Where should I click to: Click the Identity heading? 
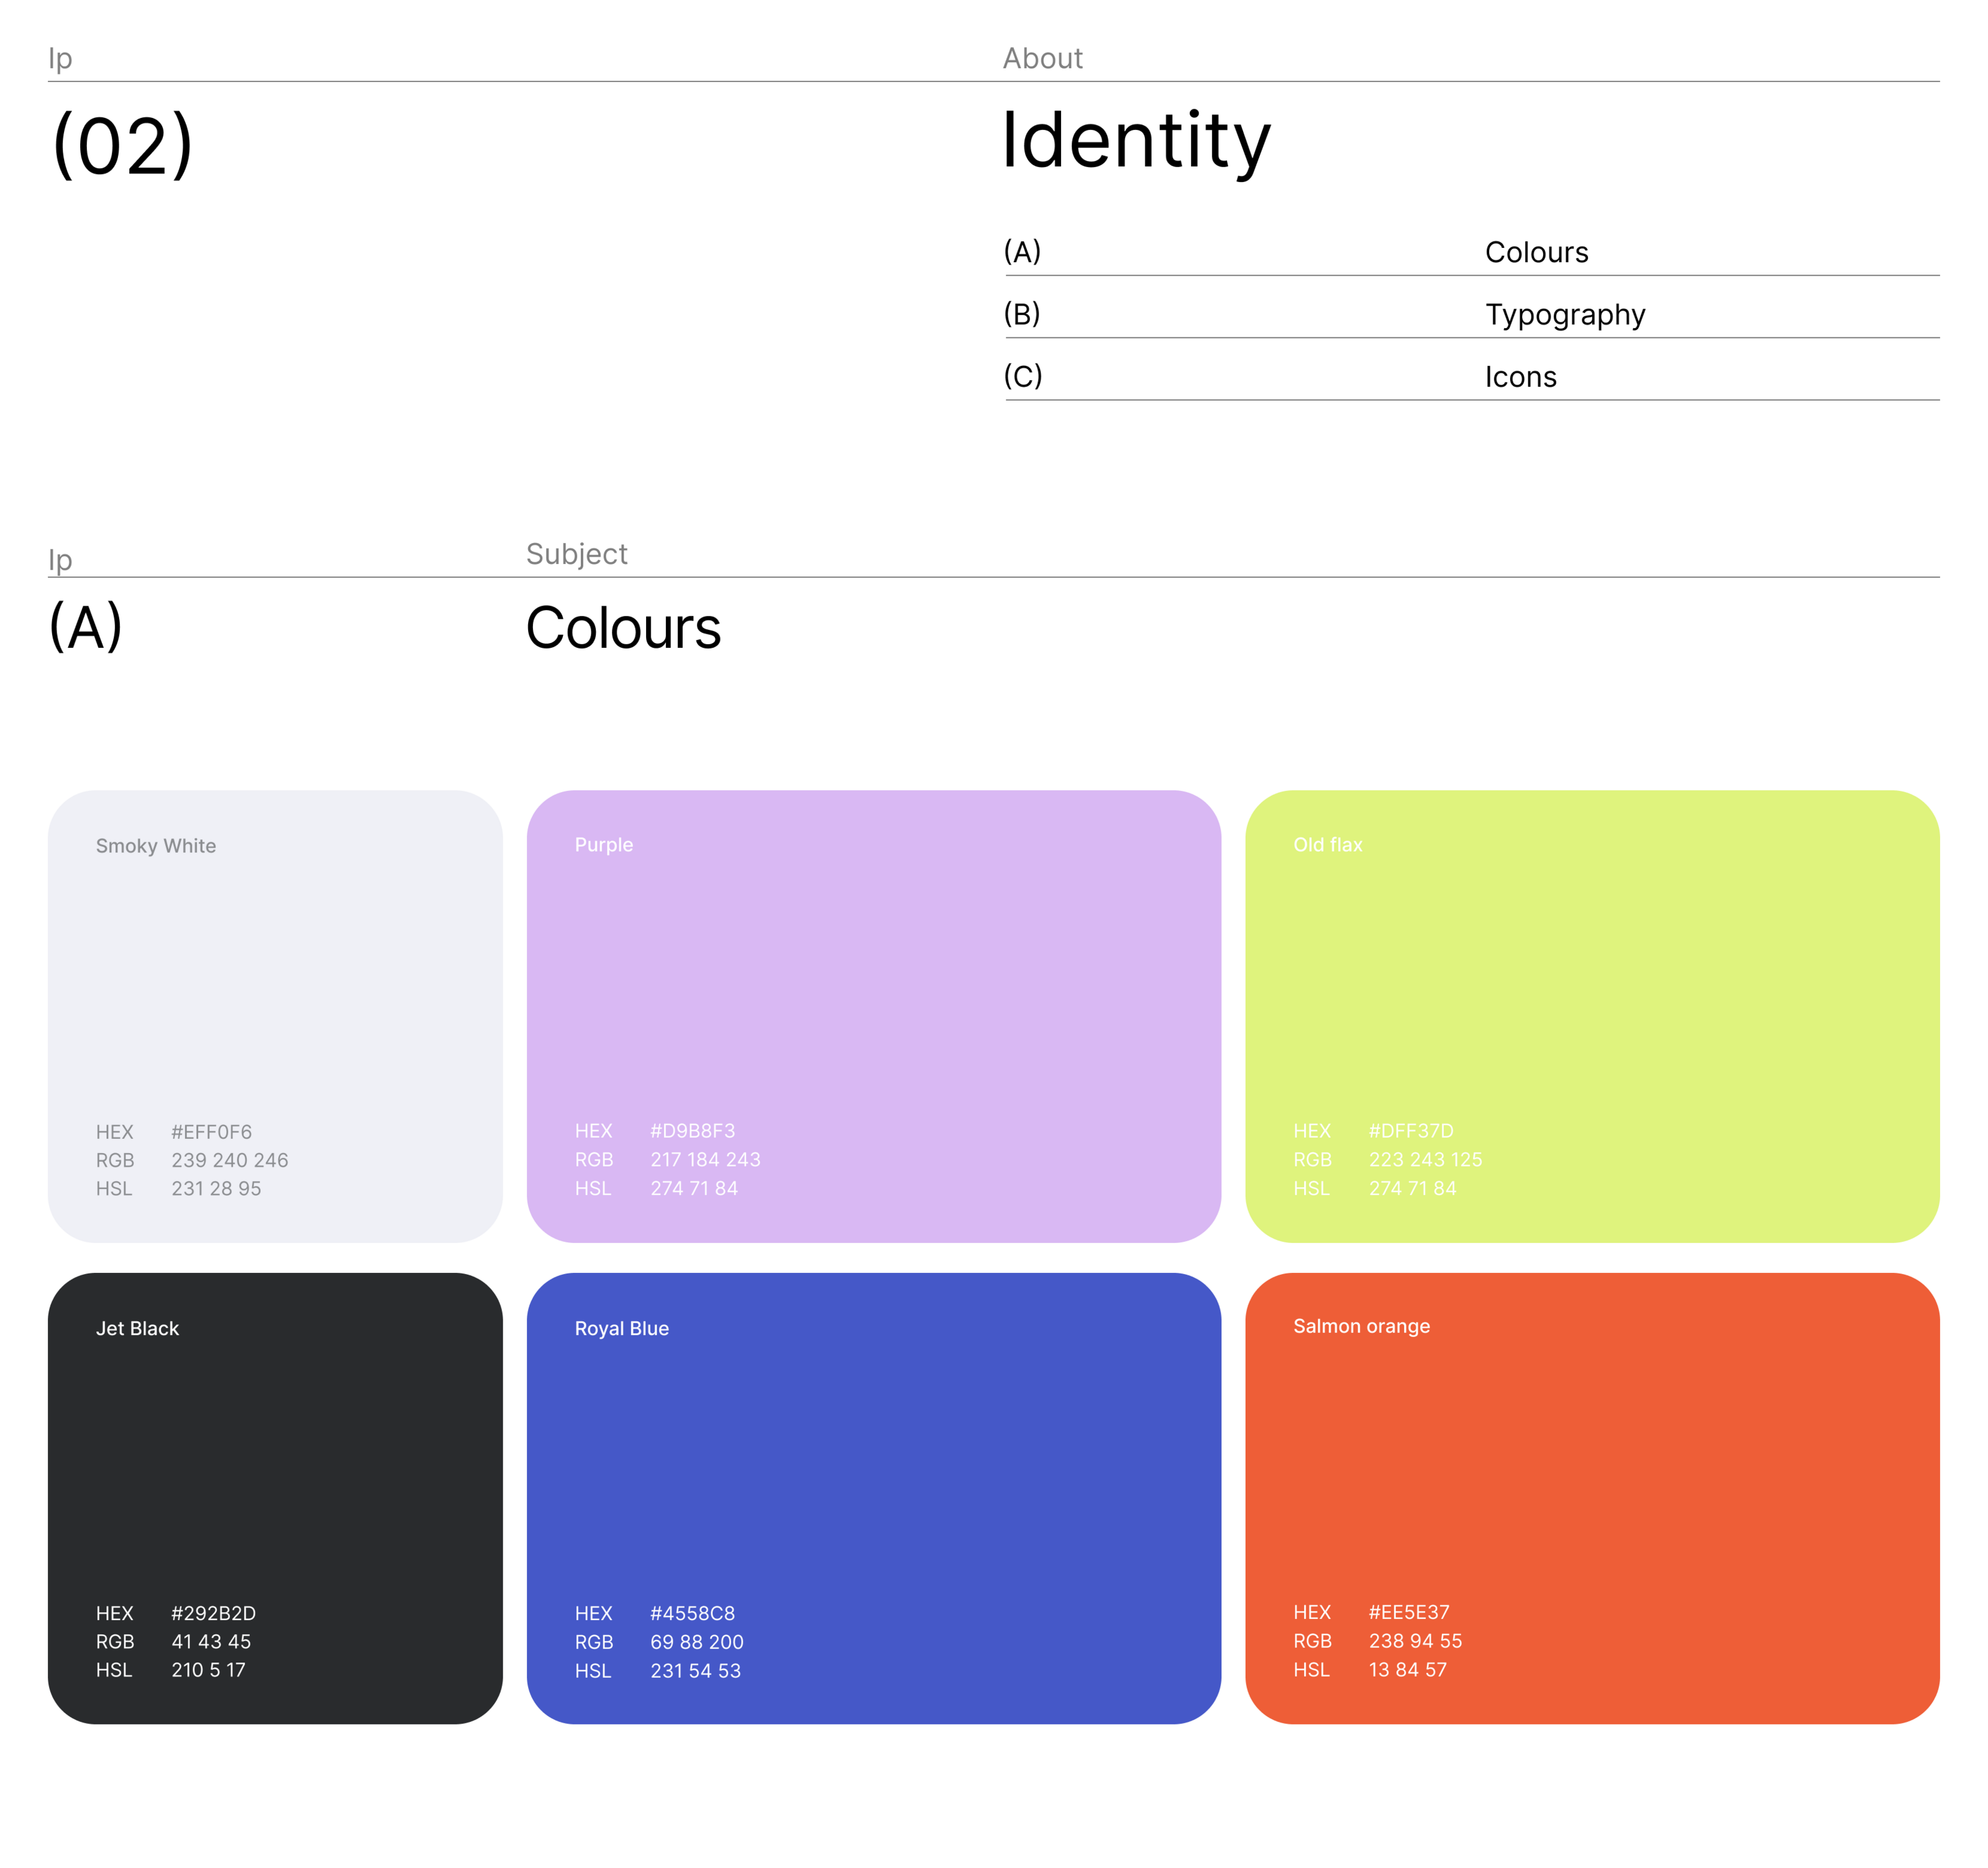pyautogui.click(x=1136, y=141)
